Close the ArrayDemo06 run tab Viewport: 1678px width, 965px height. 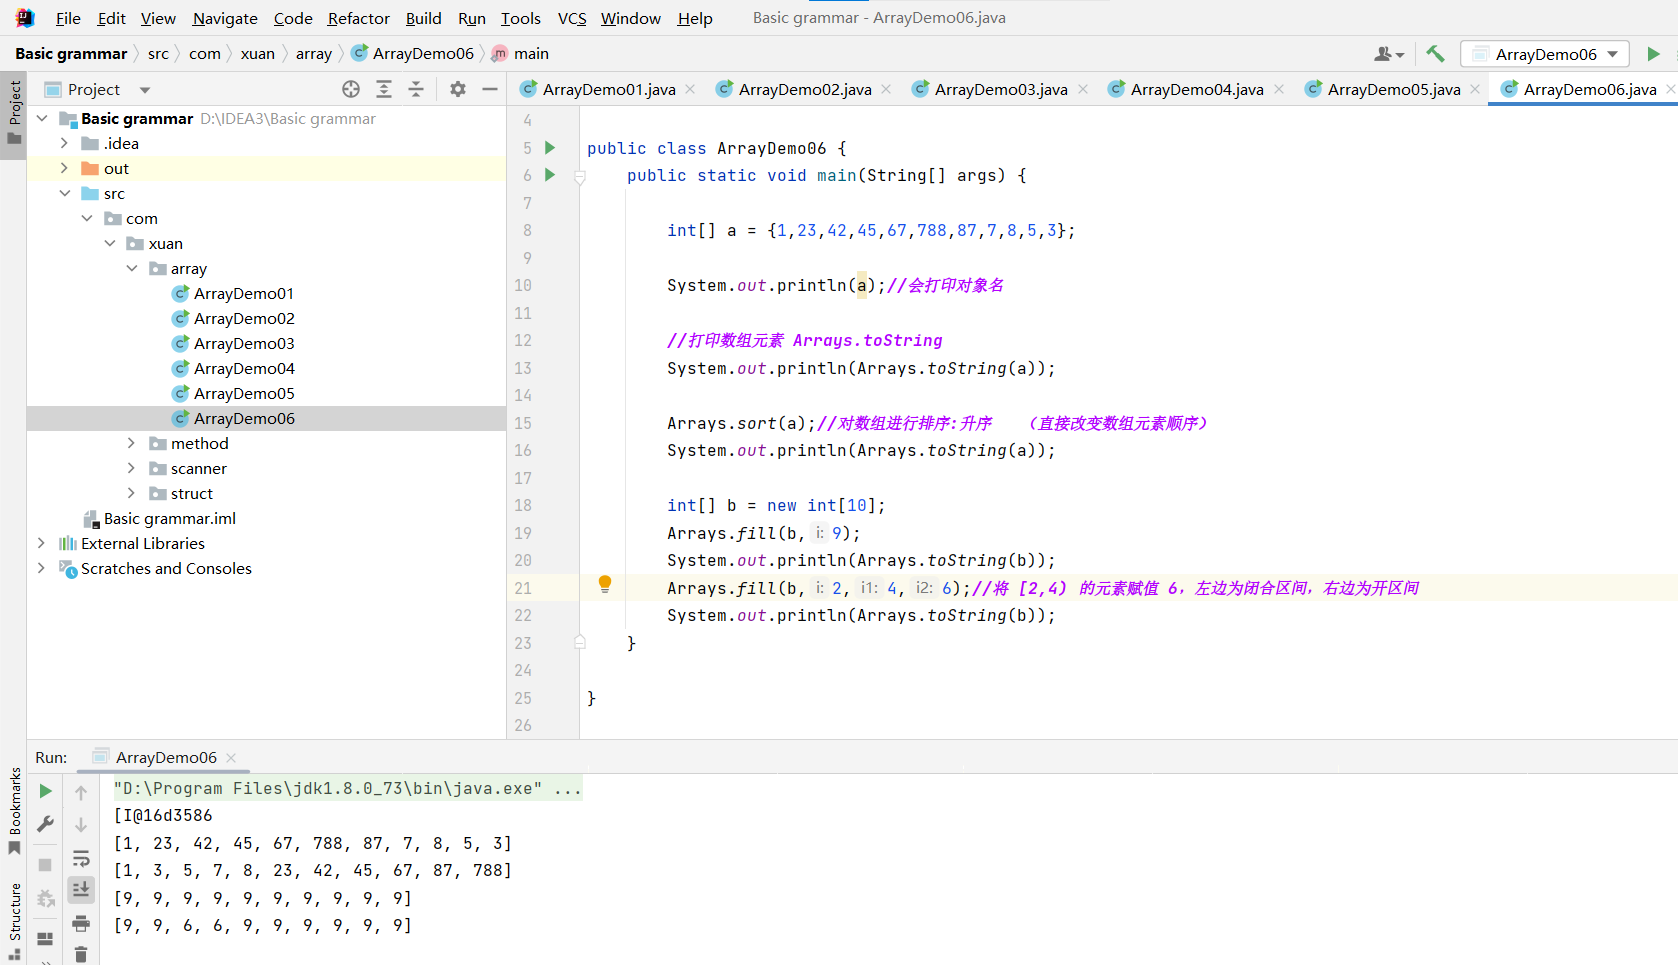pyautogui.click(x=231, y=757)
